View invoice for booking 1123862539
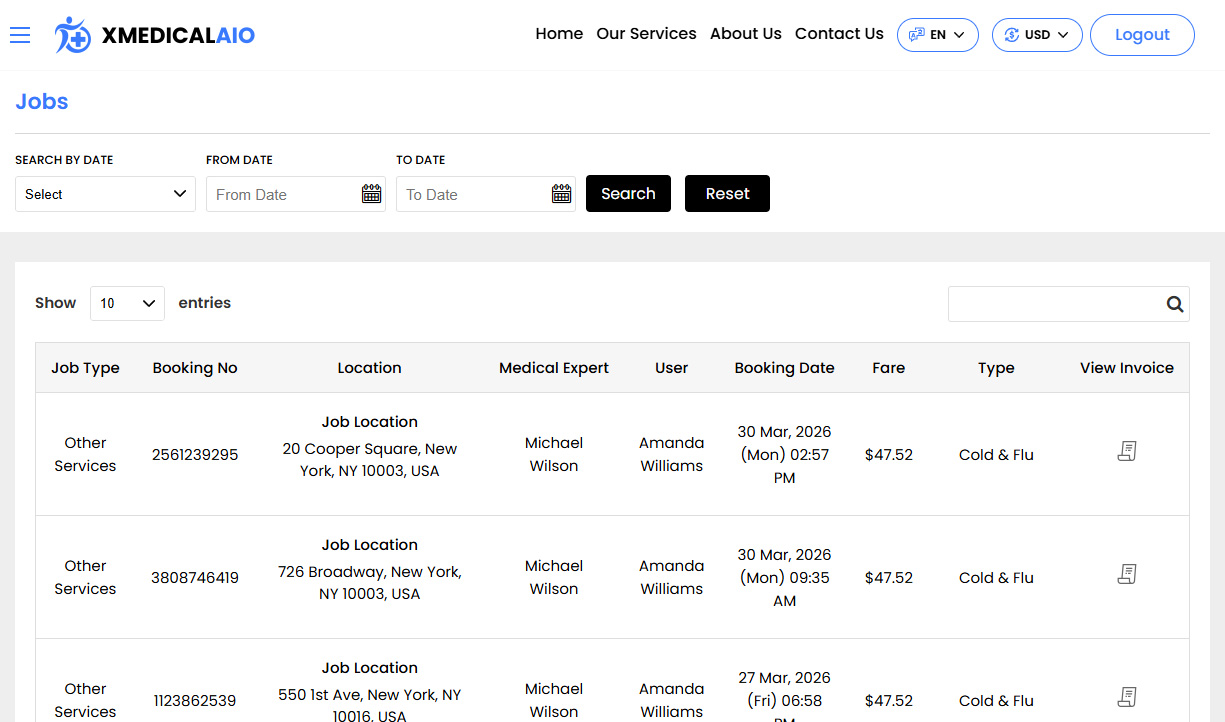The image size is (1225, 722). click(x=1127, y=697)
